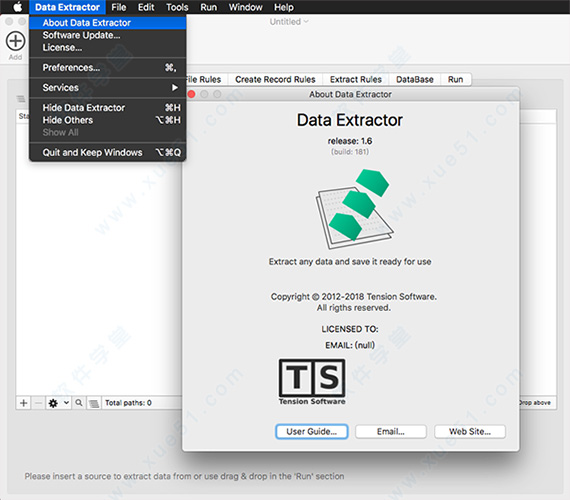Click the minus button below the paths list

tap(38, 403)
